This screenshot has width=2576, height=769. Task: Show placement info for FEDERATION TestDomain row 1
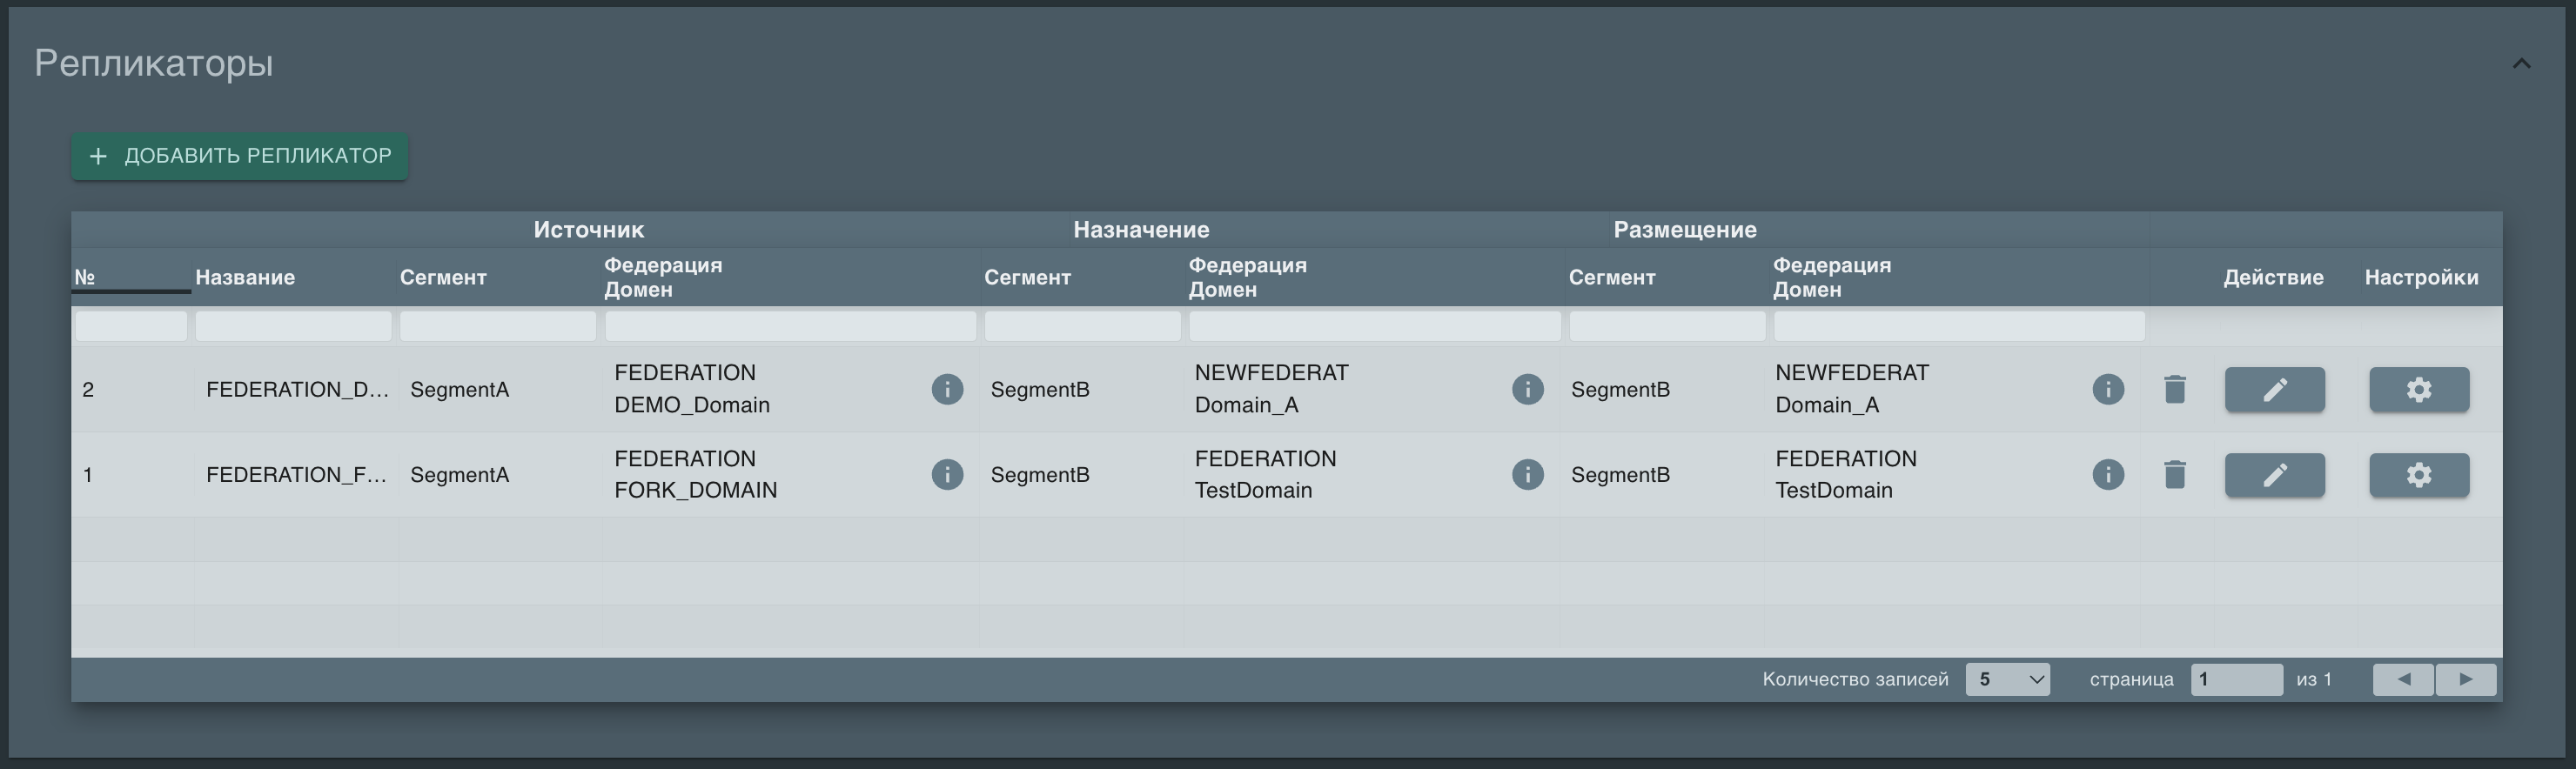coord(2108,474)
